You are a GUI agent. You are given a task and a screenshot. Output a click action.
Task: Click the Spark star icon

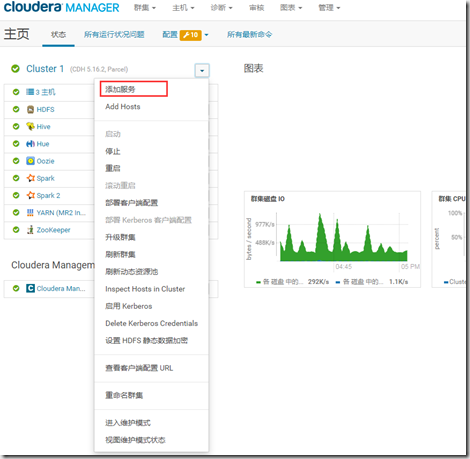tap(31, 178)
